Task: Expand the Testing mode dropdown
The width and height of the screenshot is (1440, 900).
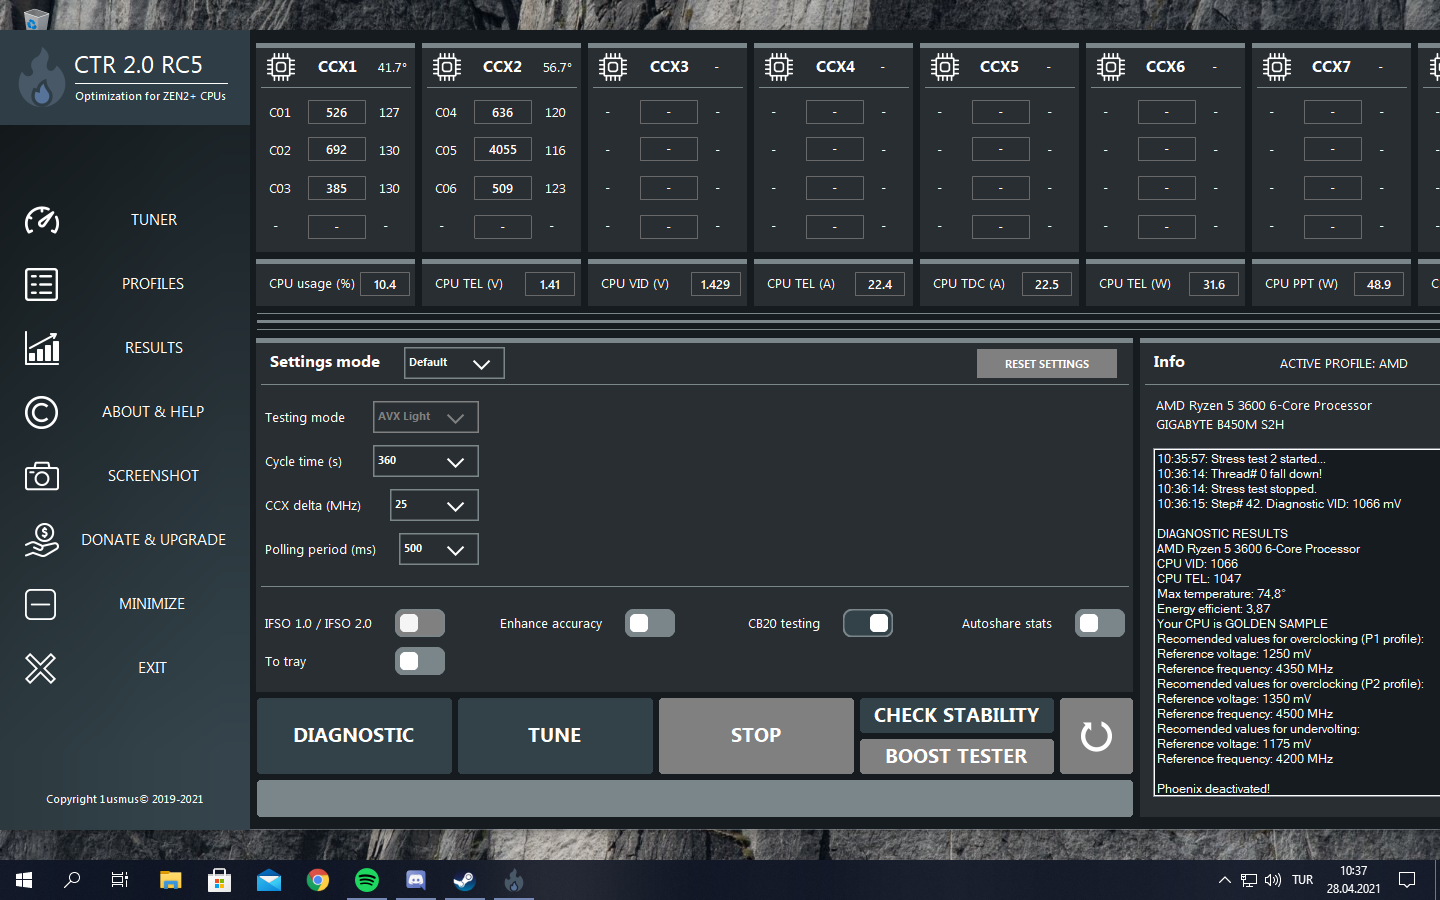Action: coord(426,417)
